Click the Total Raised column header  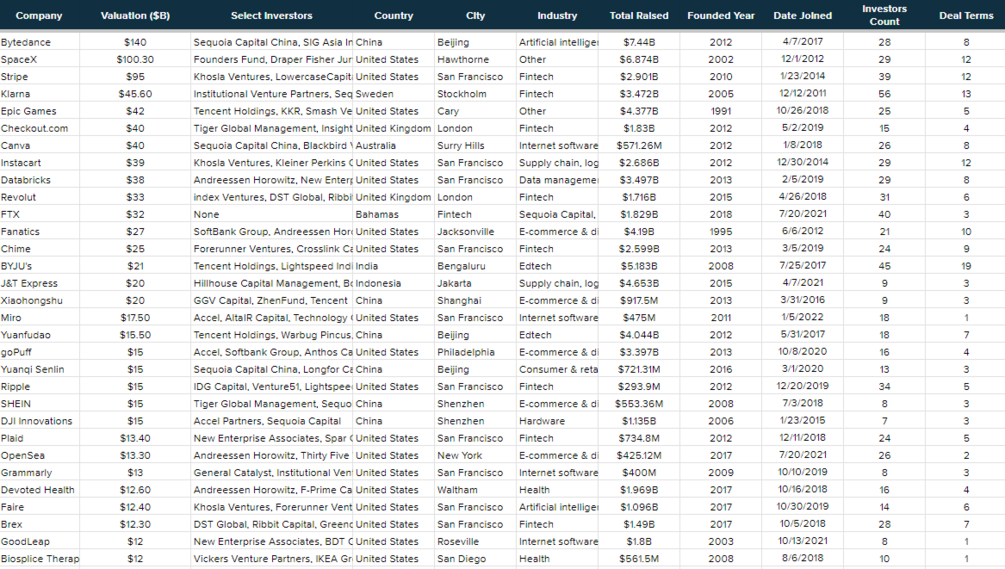point(639,15)
